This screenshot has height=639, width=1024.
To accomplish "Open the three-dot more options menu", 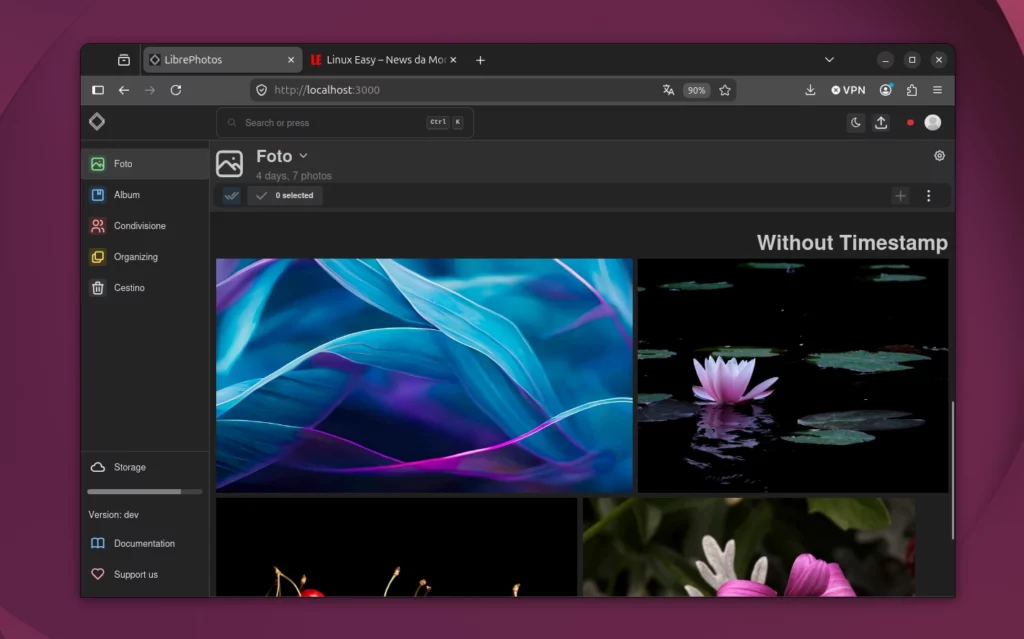I will tap(929, 195).
